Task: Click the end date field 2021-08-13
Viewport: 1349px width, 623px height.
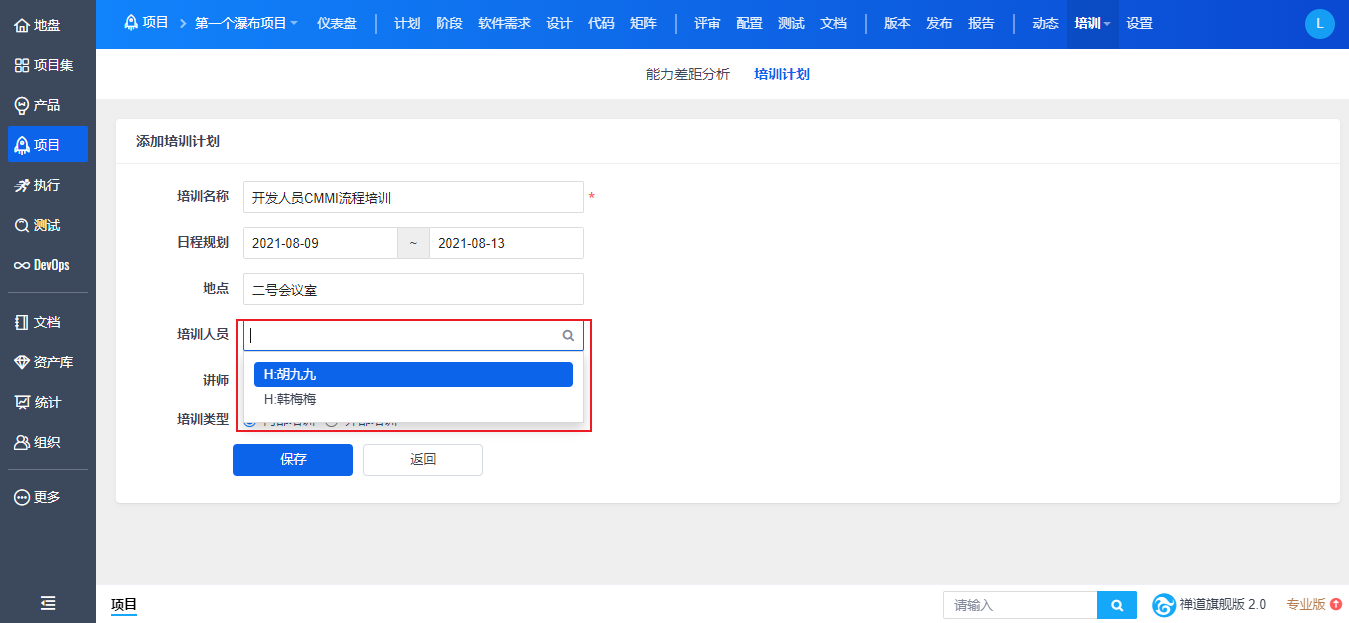Action: point(506,243)
